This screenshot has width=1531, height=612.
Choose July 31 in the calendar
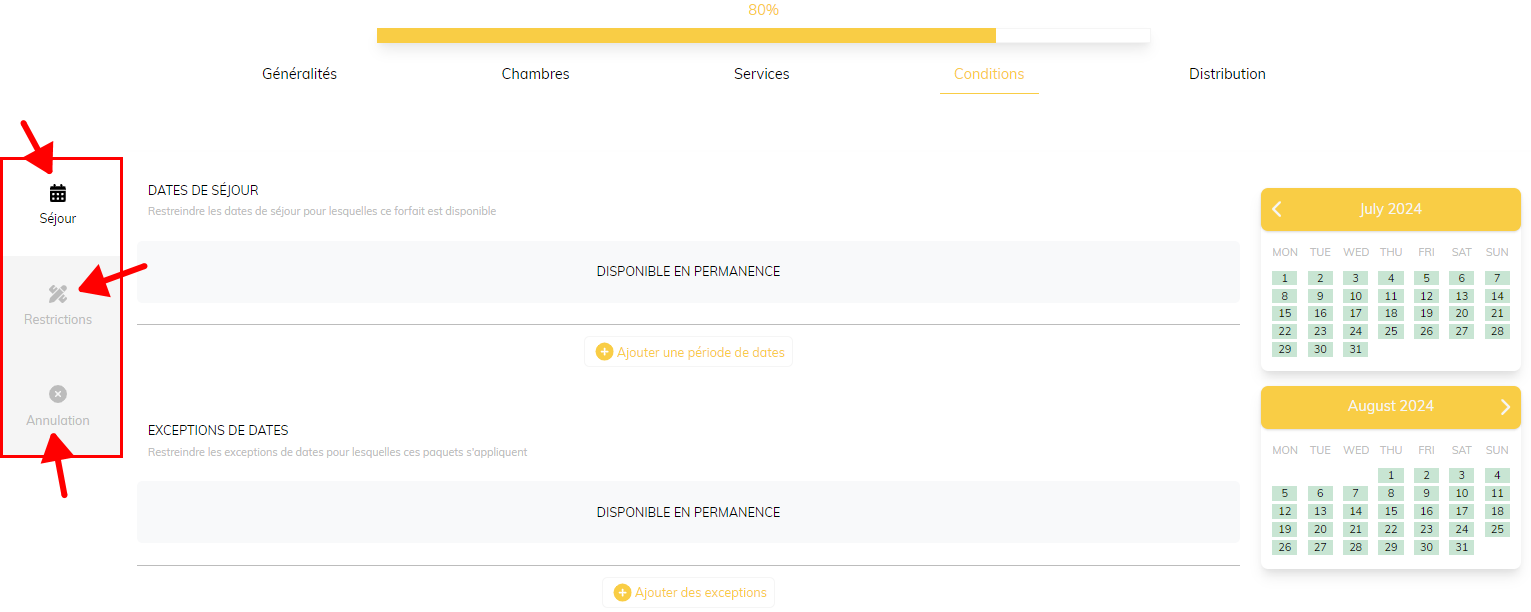click(1355, 350)
